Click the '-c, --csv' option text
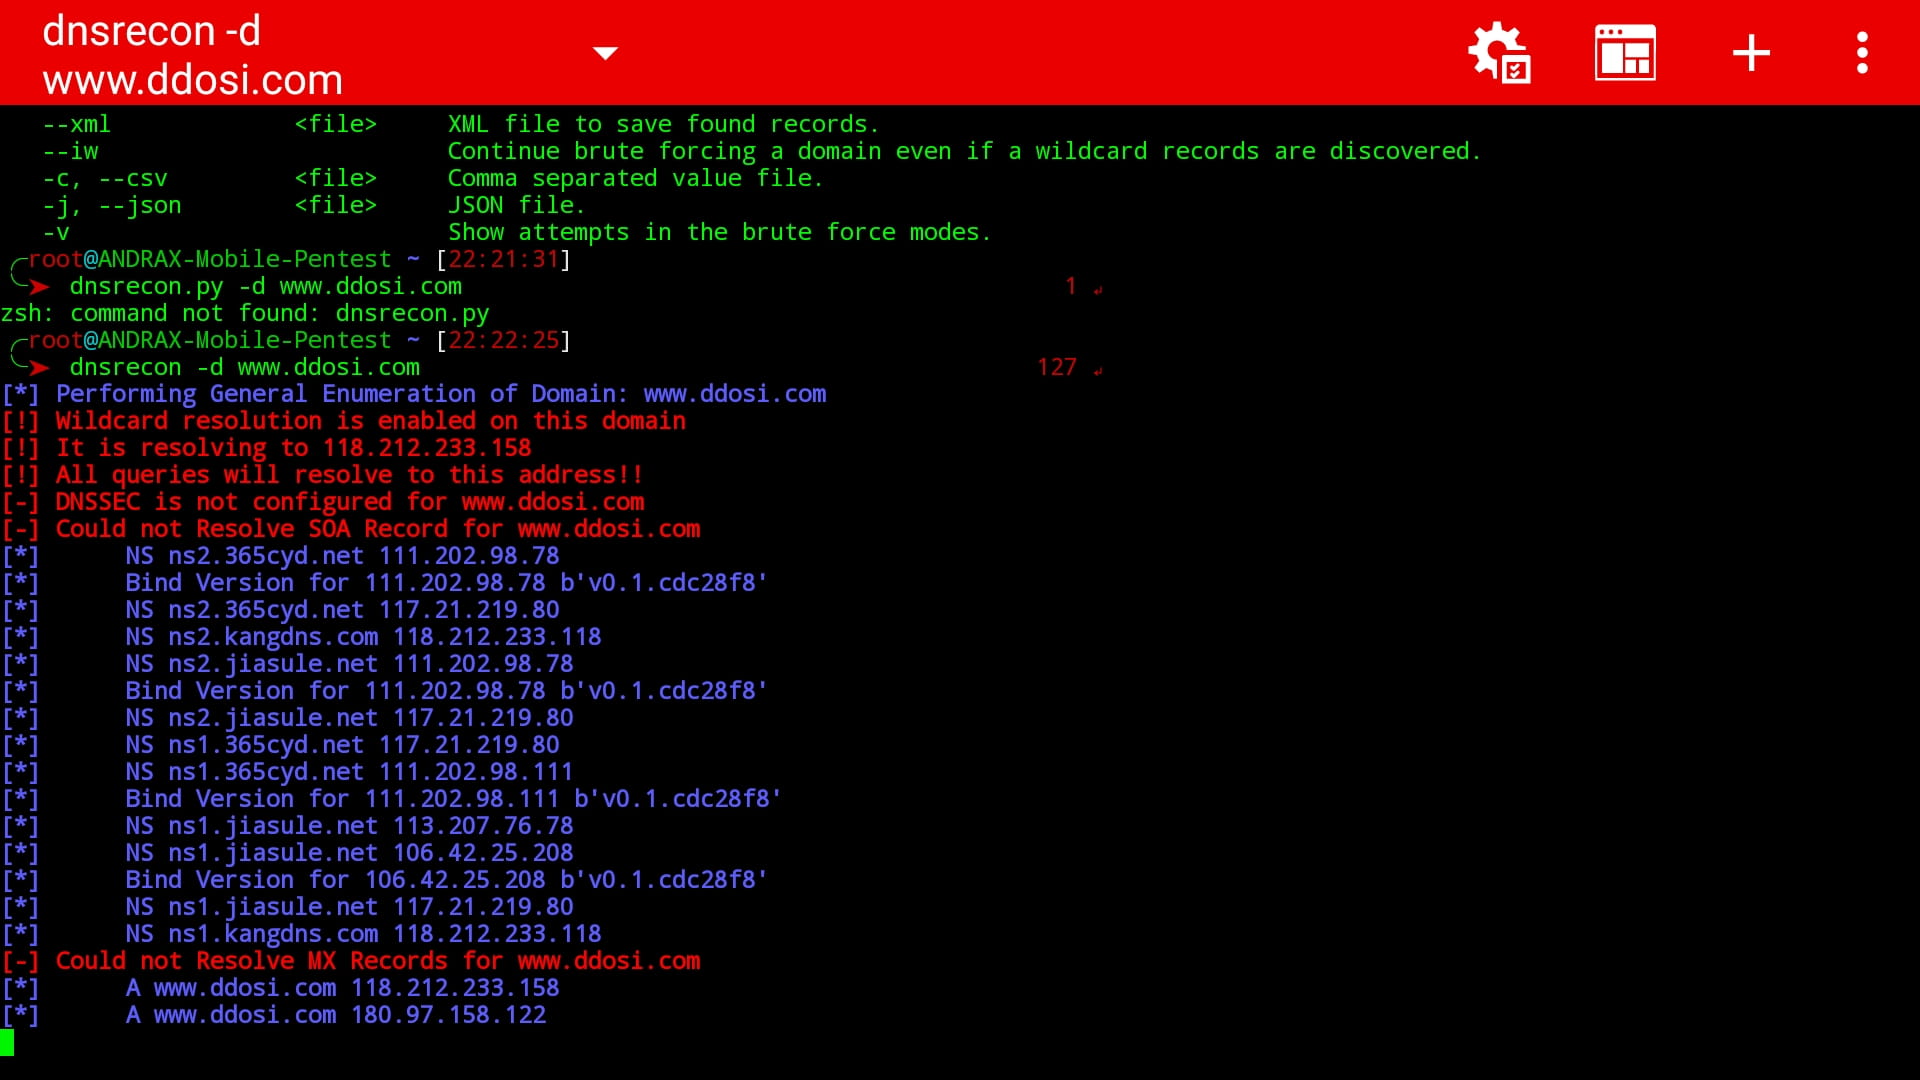 [105, 178]
